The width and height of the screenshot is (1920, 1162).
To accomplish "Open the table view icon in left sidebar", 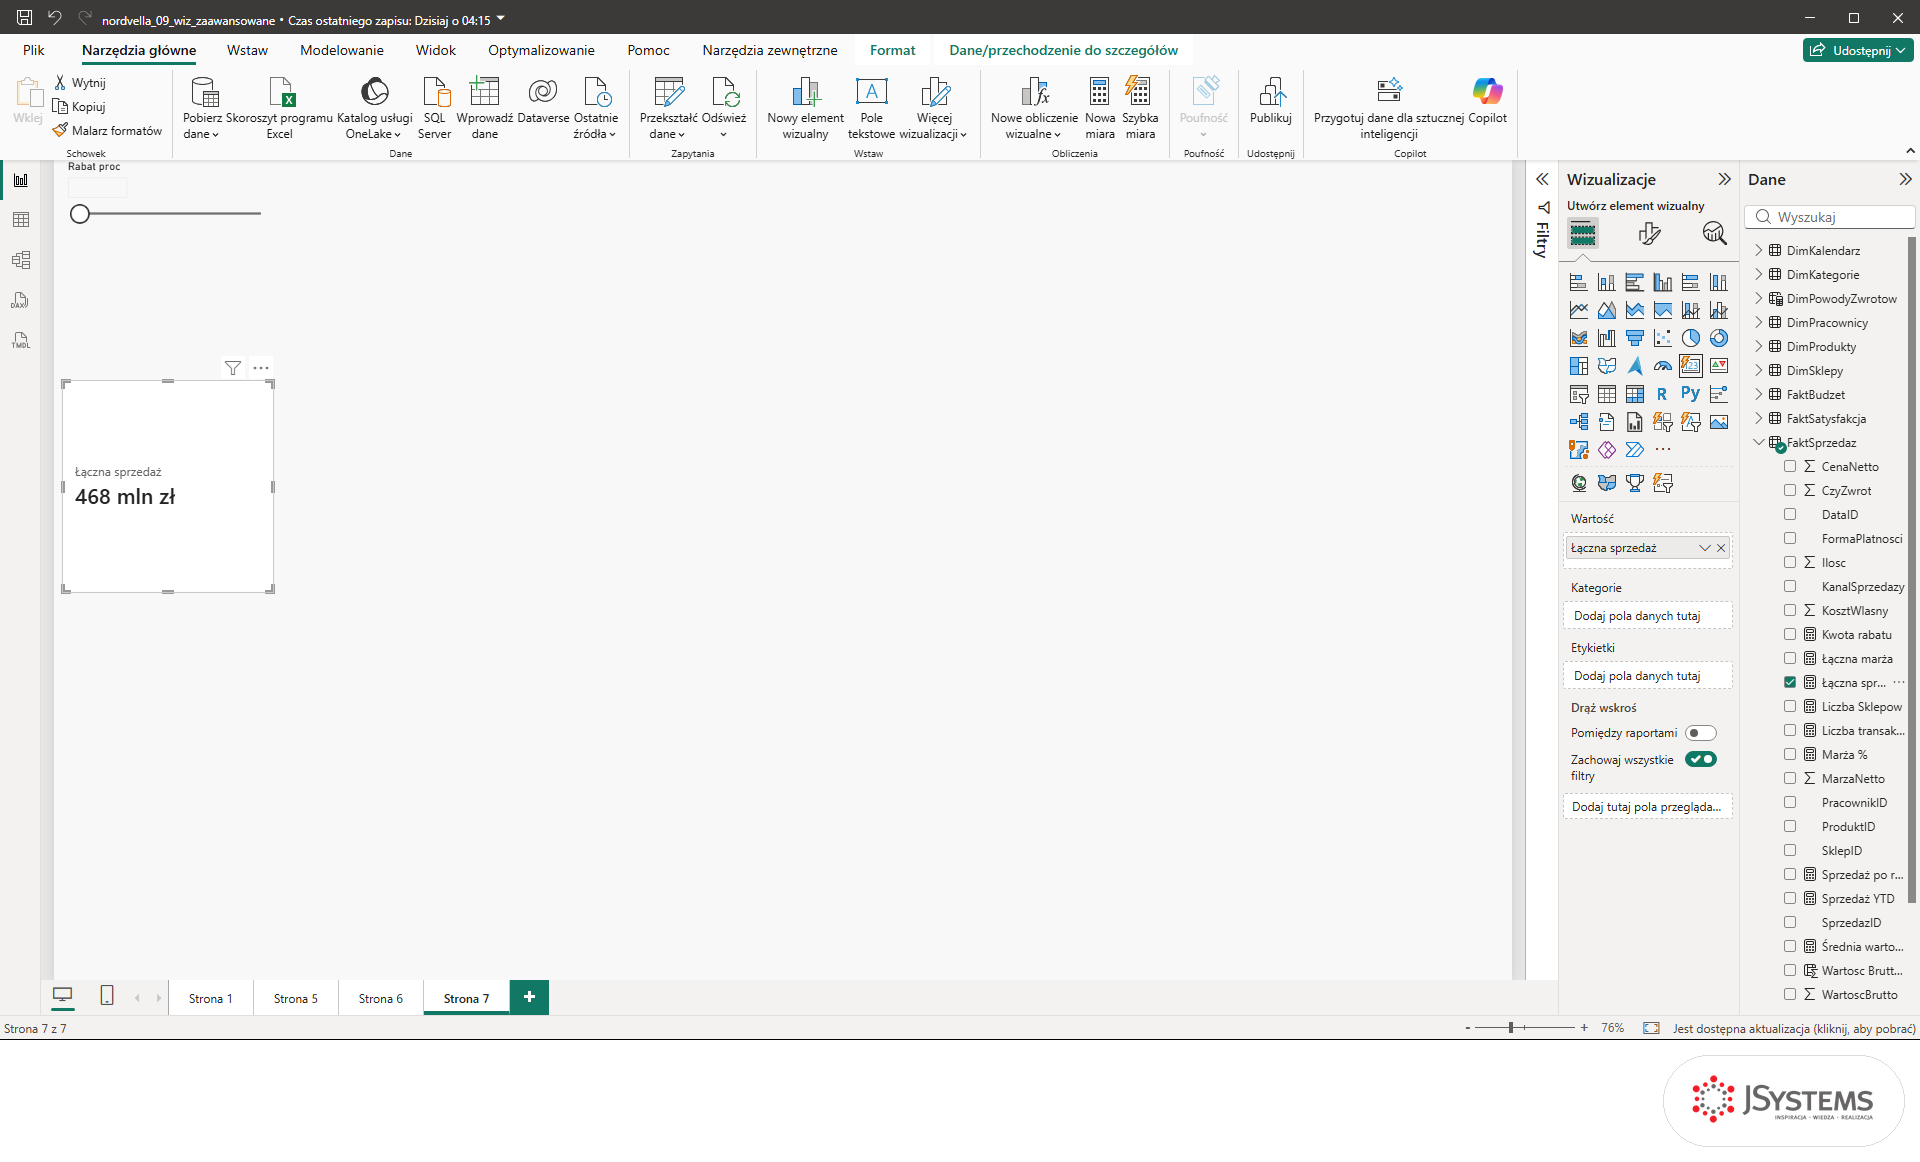I will click(21, 220).
